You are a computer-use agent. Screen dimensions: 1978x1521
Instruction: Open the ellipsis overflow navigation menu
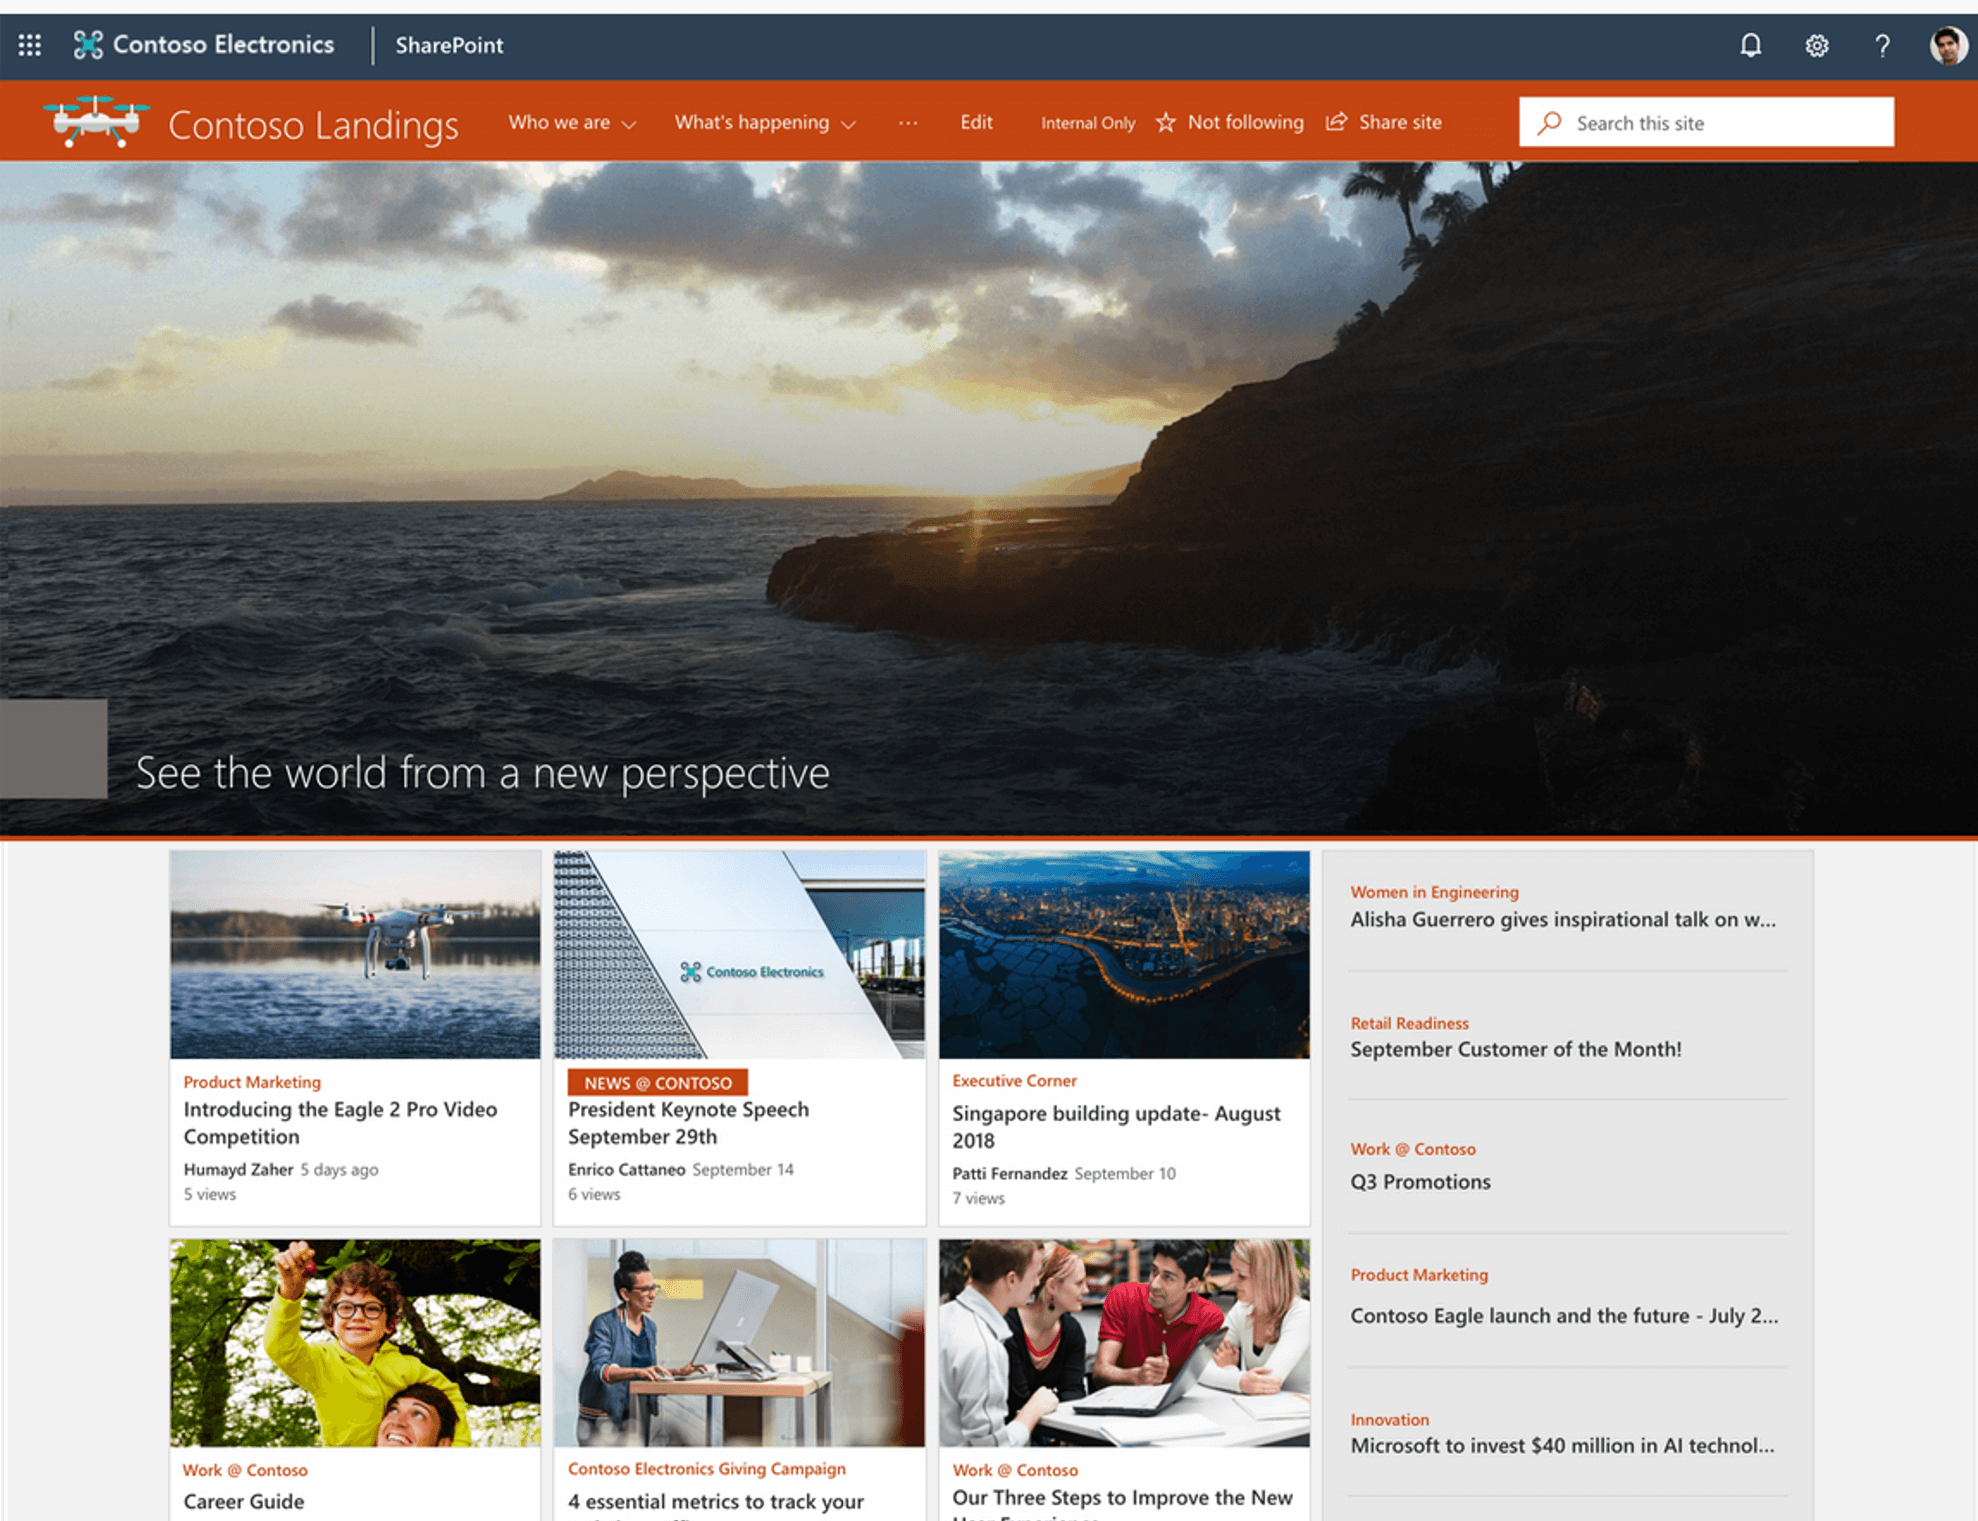(907, 122)
